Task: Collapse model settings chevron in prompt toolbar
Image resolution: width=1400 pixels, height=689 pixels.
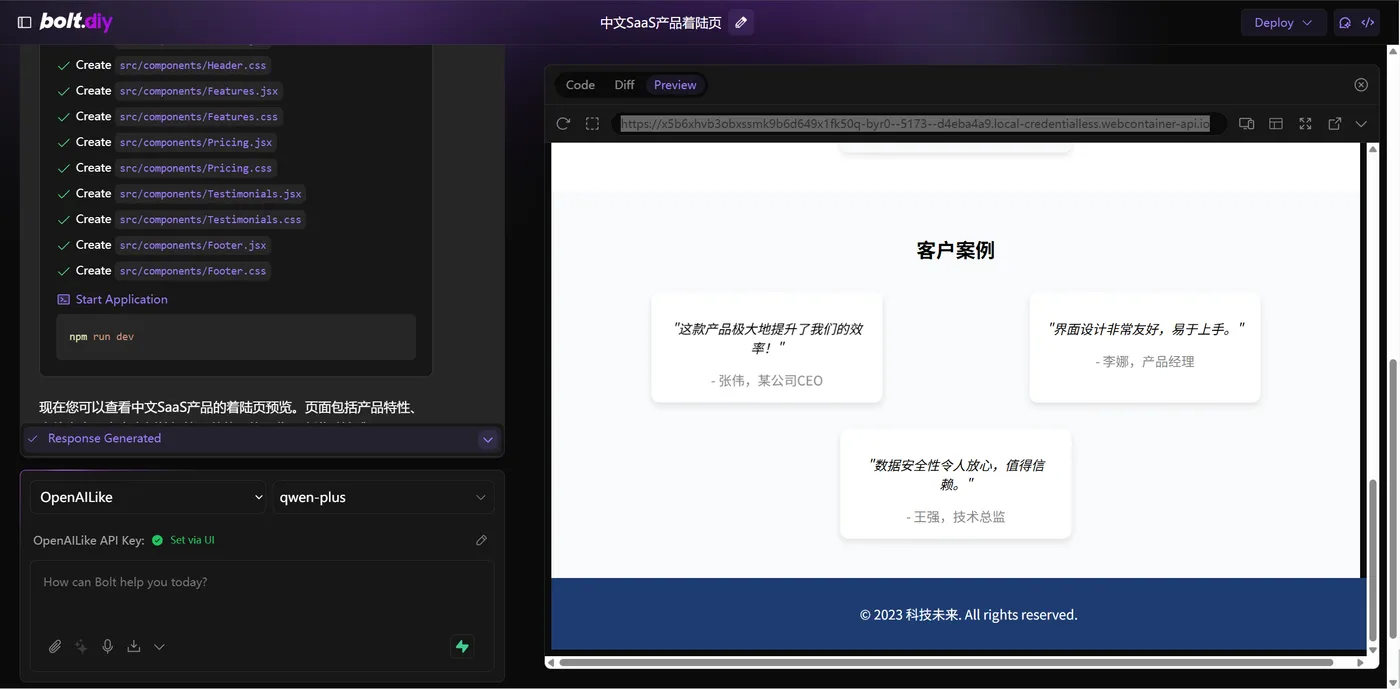Action: point(159,646)
